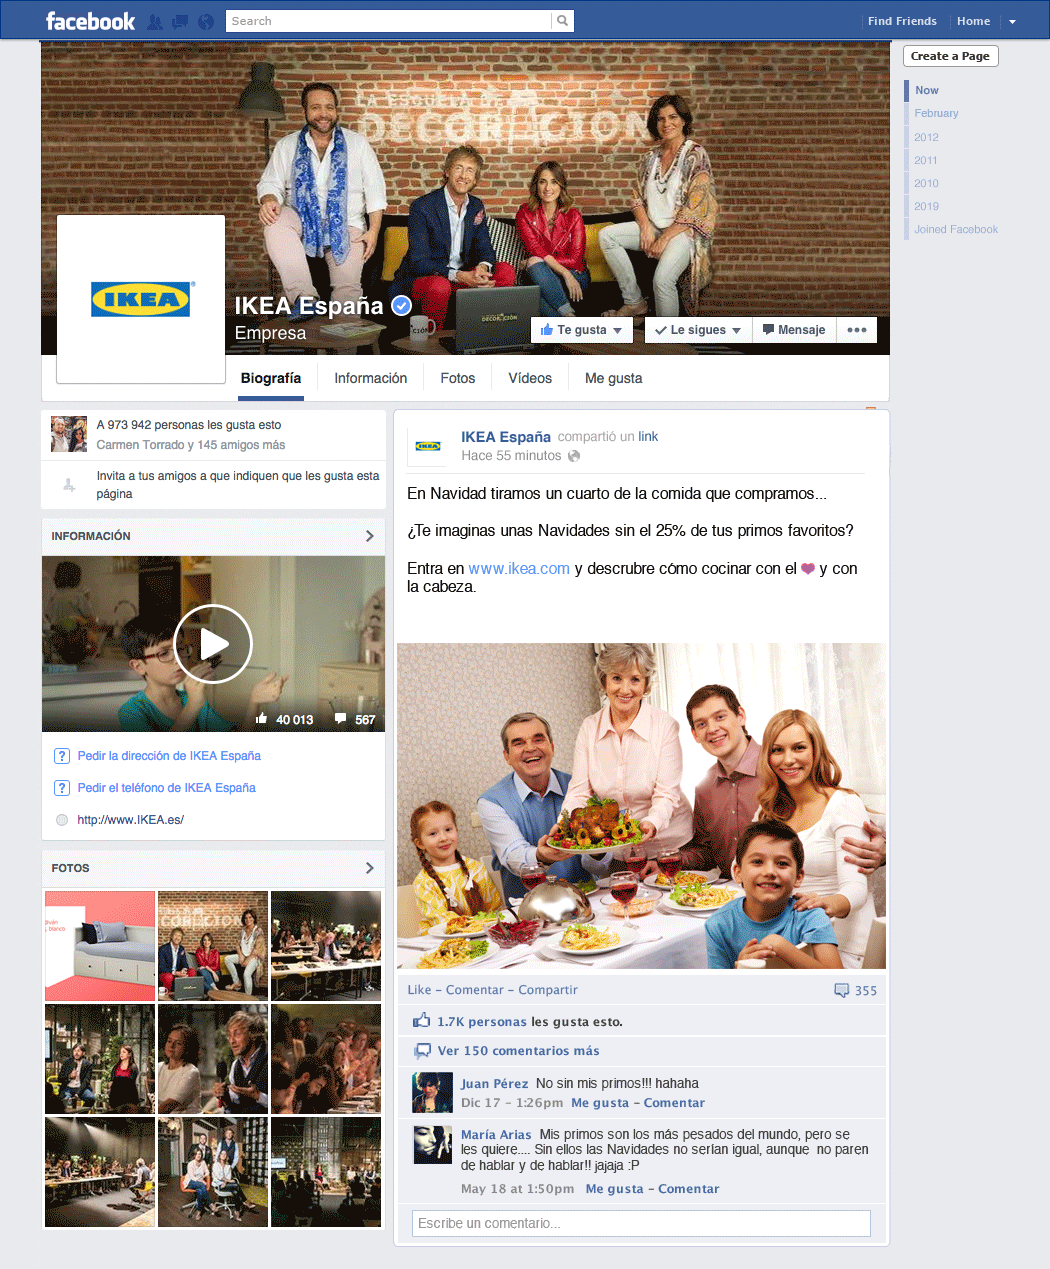
Task: Click the thumbs-up icon next to 1.7K personas
Action: coord(422,1021)
